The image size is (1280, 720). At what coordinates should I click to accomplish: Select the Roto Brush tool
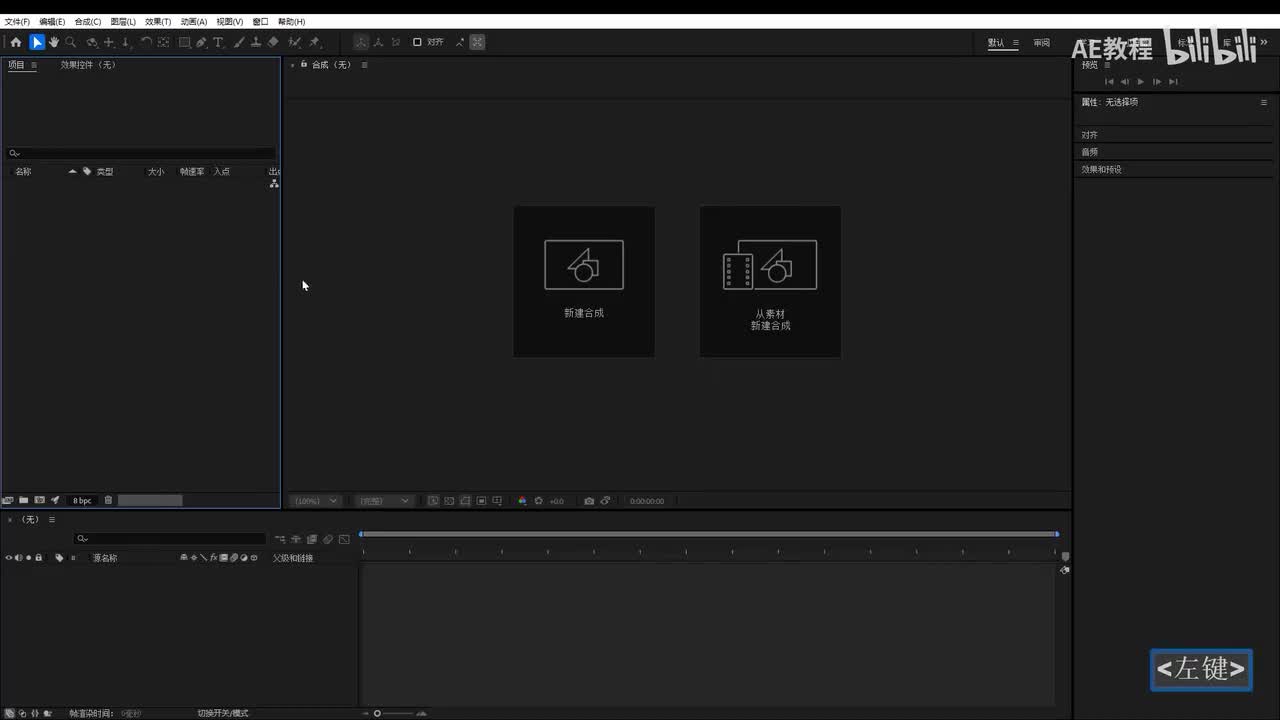point(295,42)
